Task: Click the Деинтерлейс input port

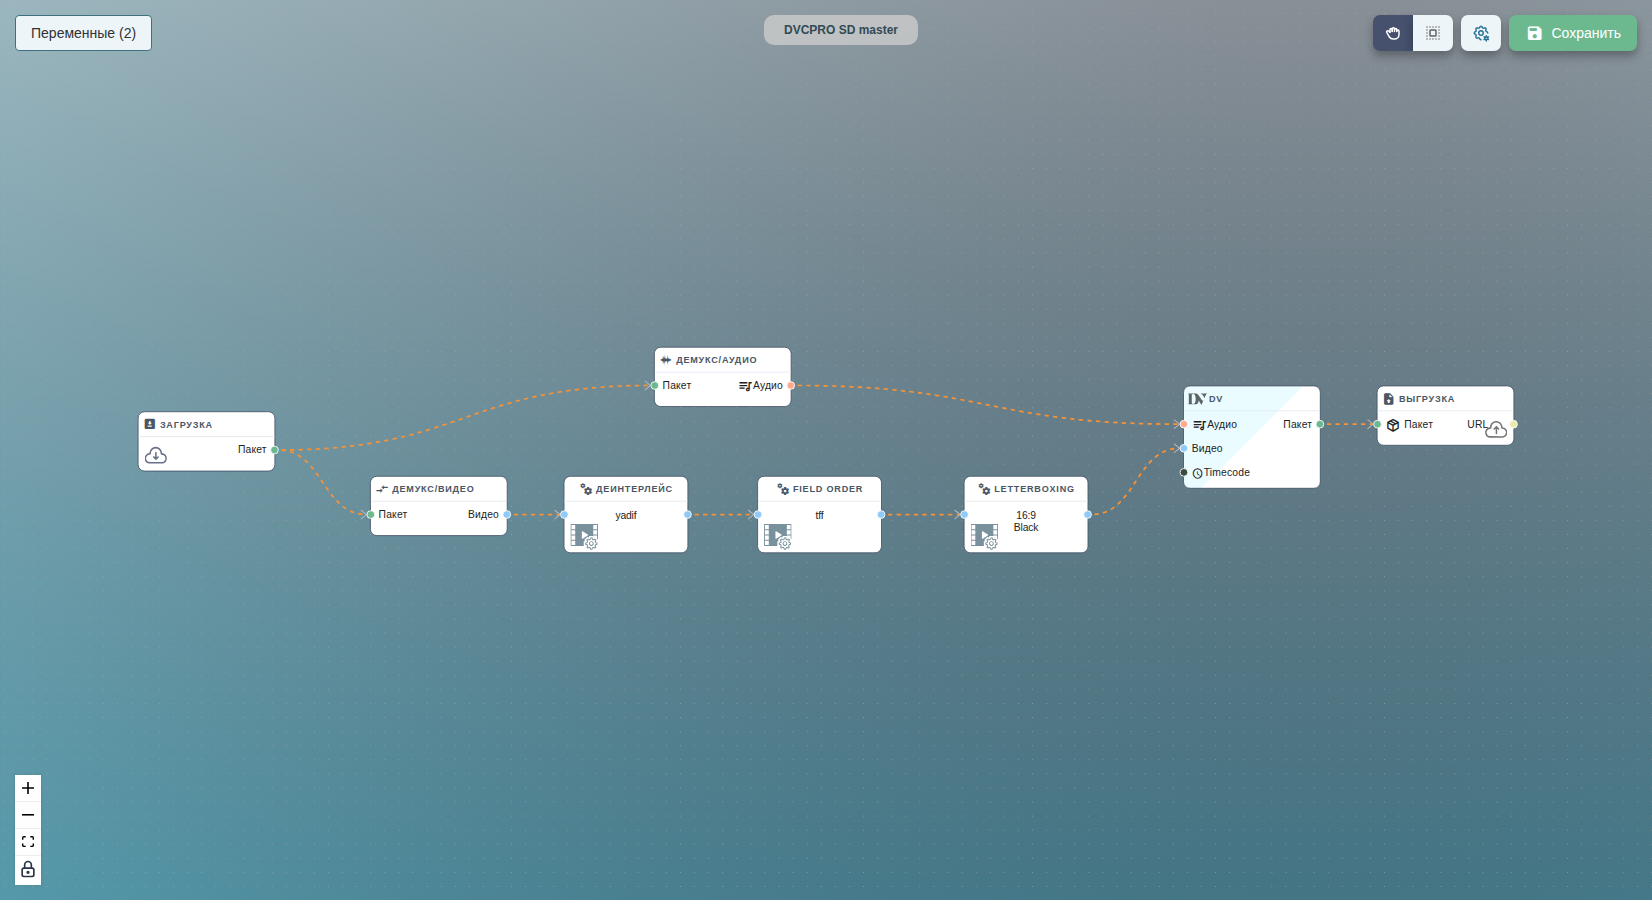Action: point(564,515)
